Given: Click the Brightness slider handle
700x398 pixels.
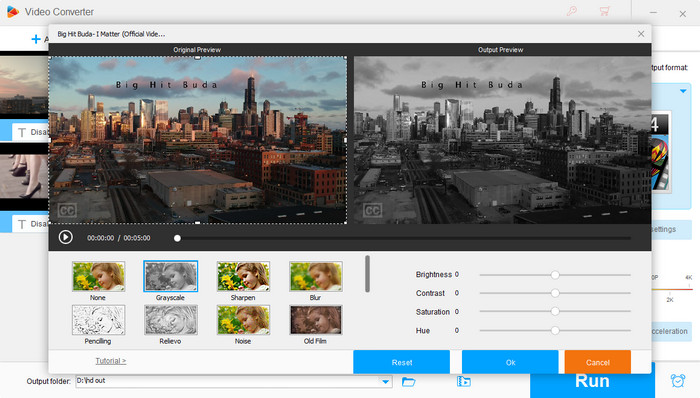Looking at the screenshot, I should 555,275.
